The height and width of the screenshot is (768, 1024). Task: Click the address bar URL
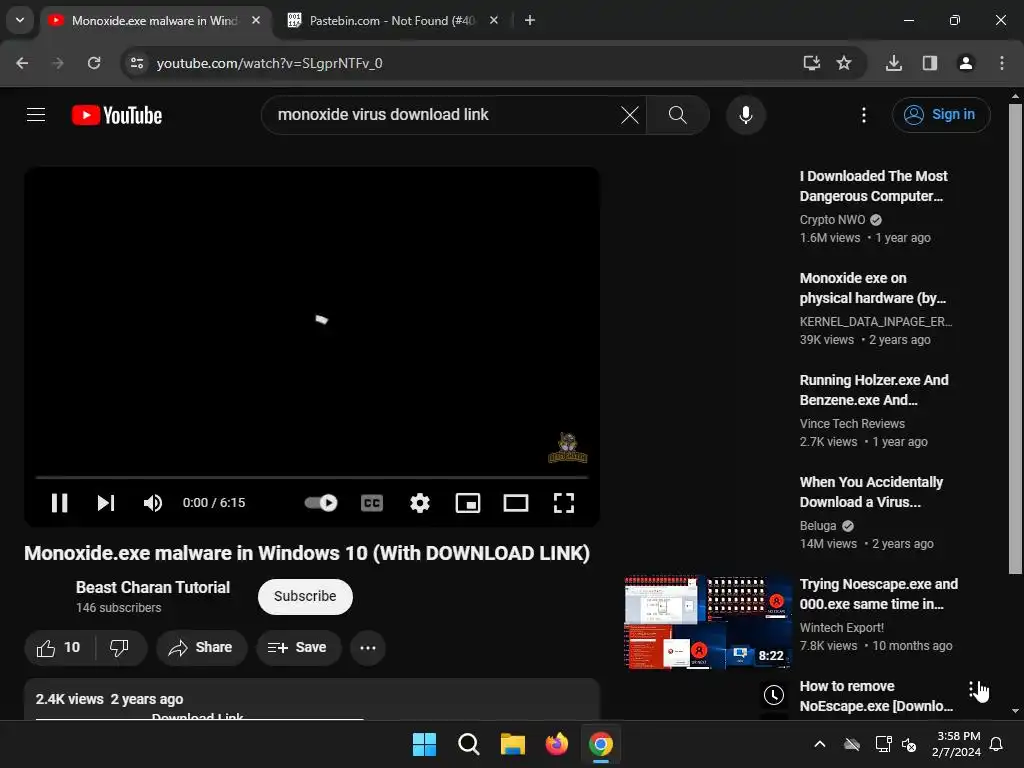click(270, 63)
